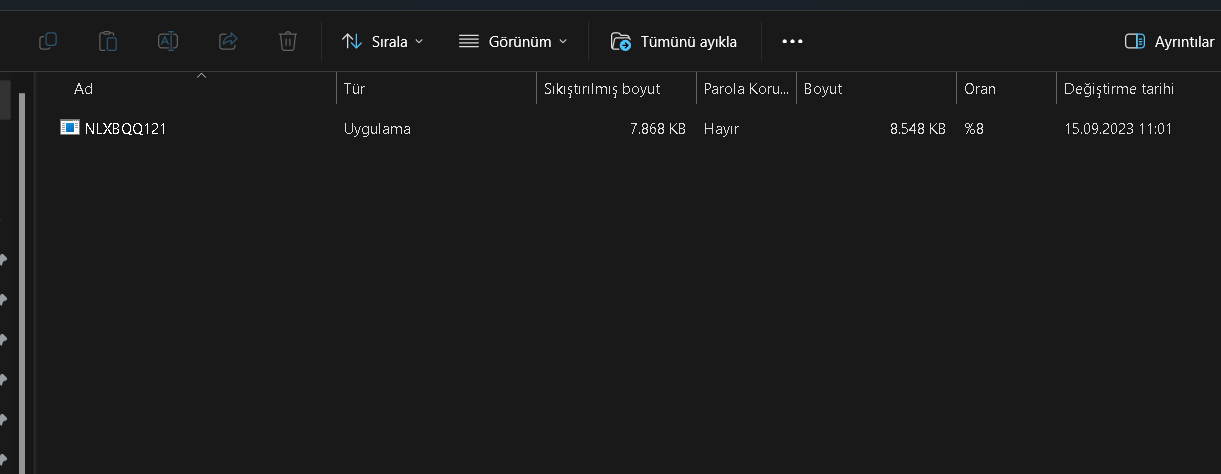Click the 15.09.2023 11:01 date cell

[1118, 129]
